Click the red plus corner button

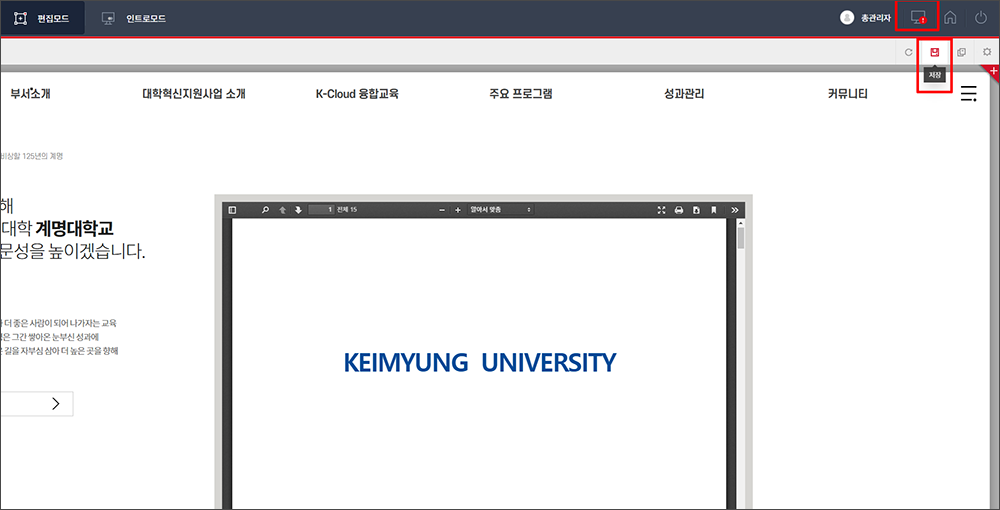(993, 71)
